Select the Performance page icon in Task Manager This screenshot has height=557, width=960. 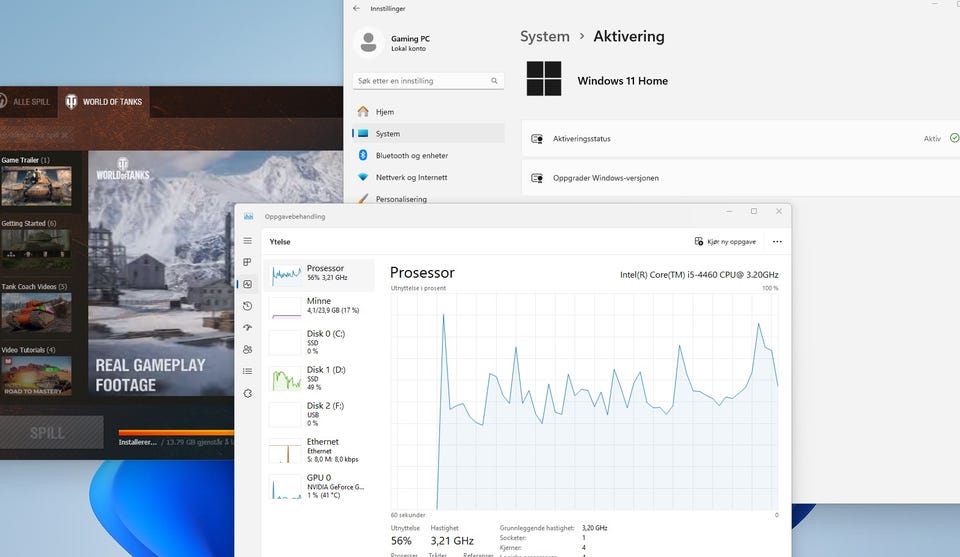(x=247, y=284)
